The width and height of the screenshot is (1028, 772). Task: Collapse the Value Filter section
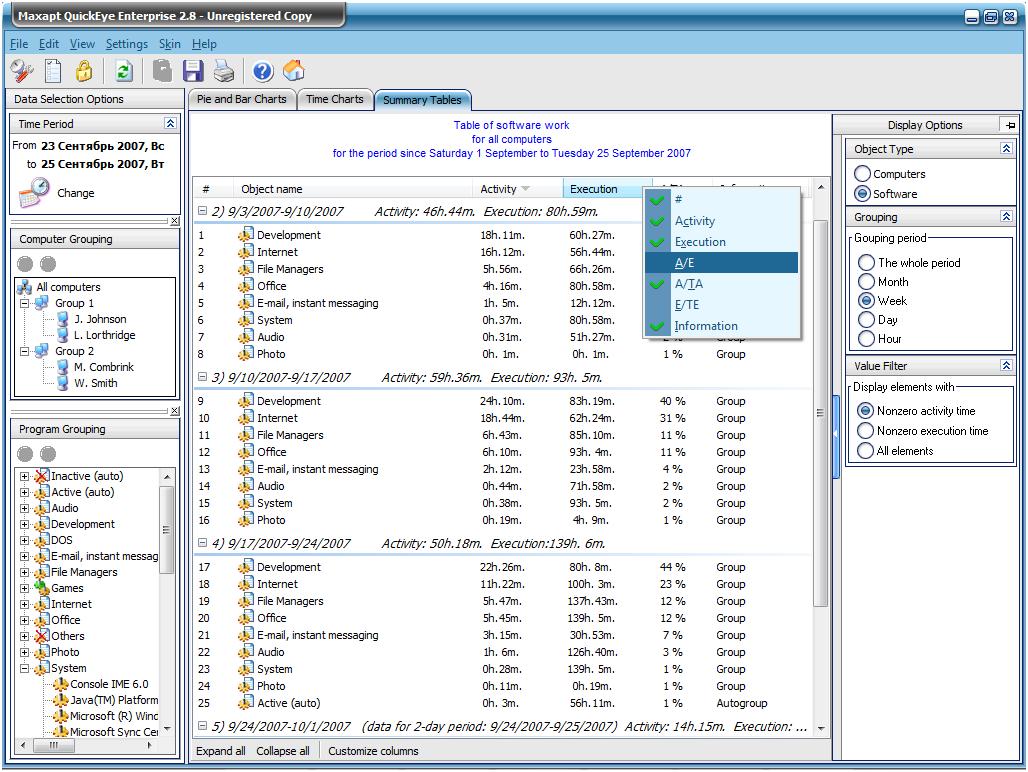pos(1006,366)
